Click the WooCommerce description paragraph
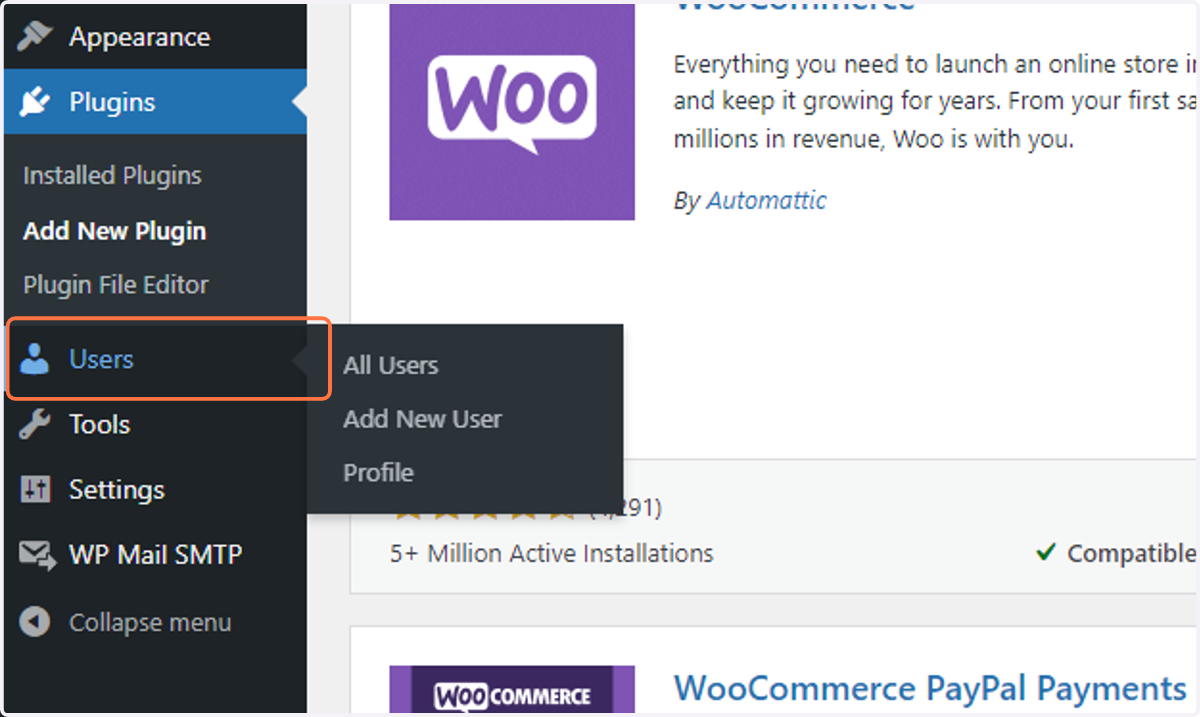The image size is (1200, 717). click(x=936, y=102)
